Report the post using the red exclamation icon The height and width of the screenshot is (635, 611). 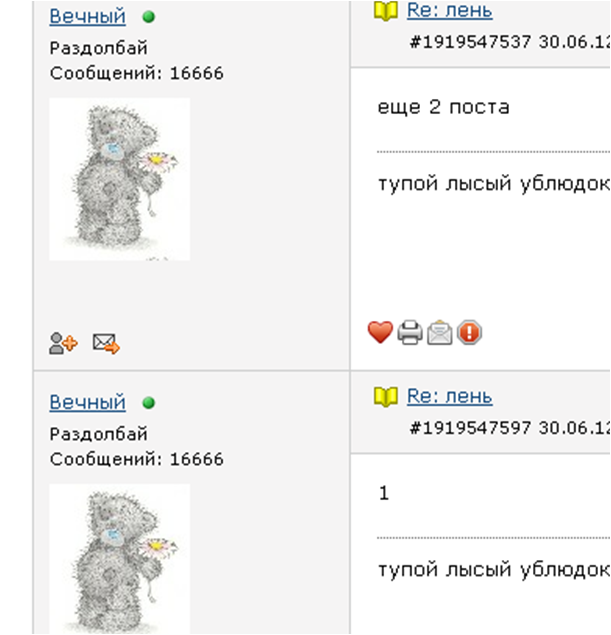[469, 332]
